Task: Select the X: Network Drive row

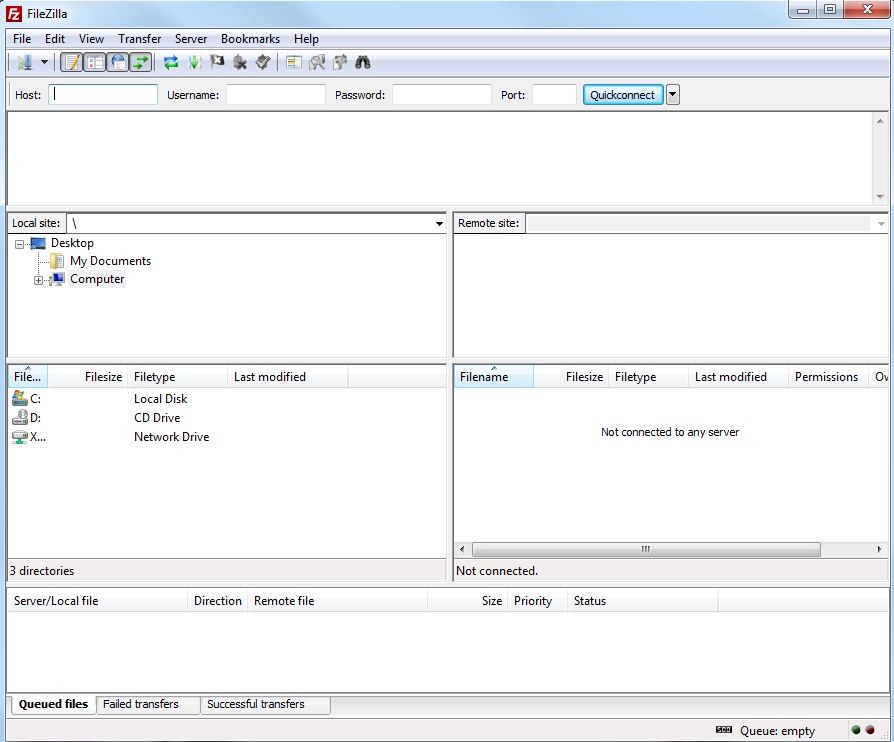Action: click(x=227, y=437)
